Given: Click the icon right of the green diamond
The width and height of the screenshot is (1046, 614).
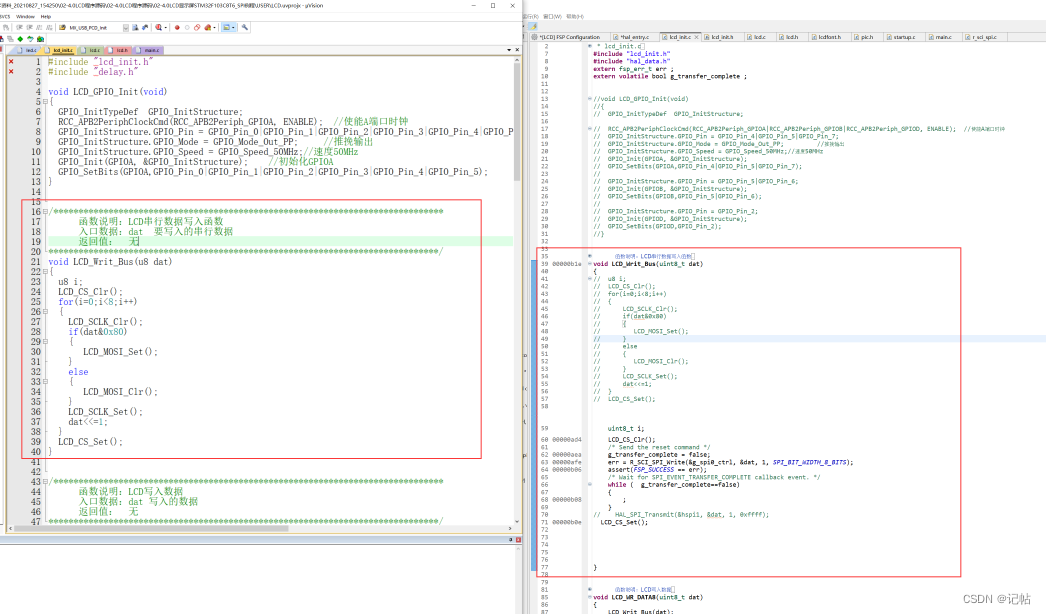Looking at the screenshot, I should [x=30, y=39].
